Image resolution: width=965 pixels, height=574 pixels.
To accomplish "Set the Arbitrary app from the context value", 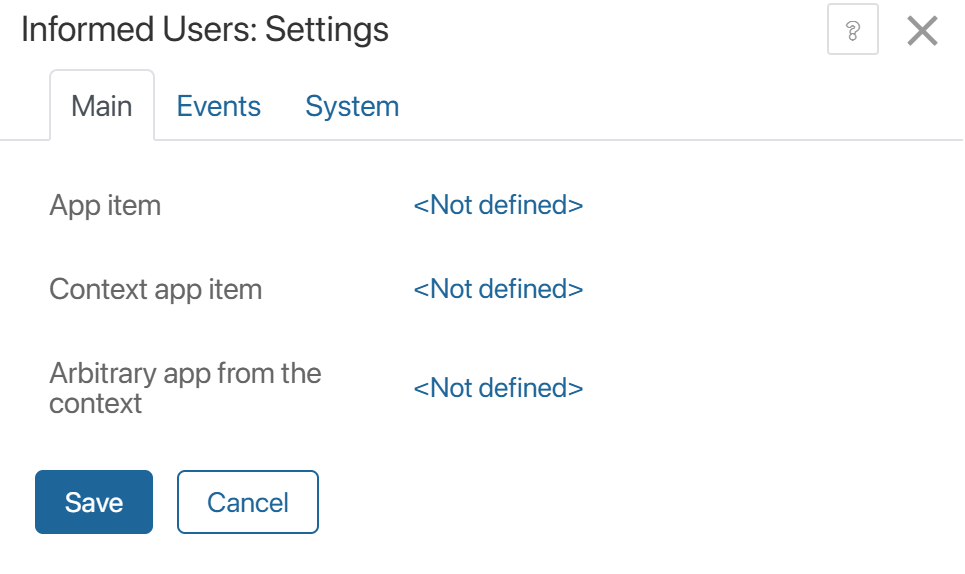I will [x=498, y=388].
